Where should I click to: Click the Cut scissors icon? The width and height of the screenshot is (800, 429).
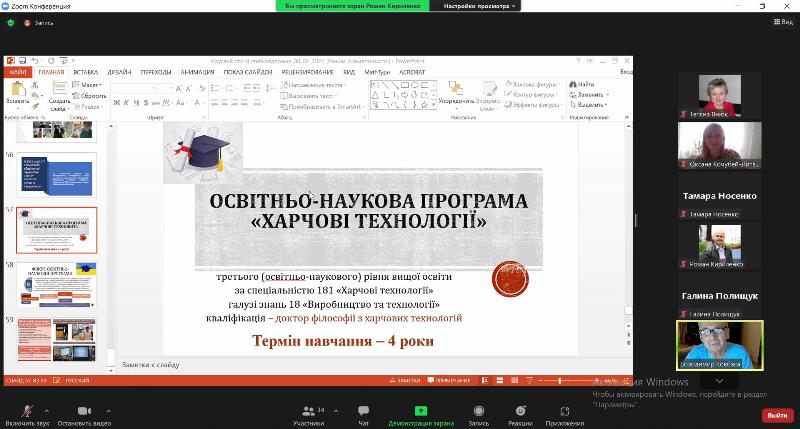[35, 85]
